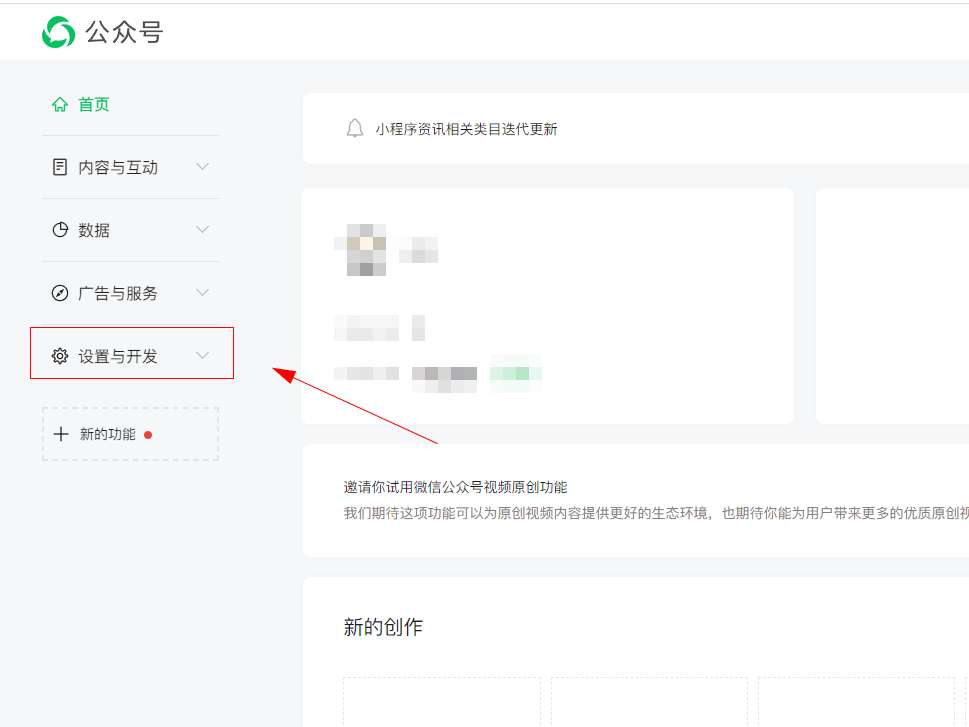969x727 pixels.
Task: Click the 新的创作 heading
Action: click(x=383, y=627)
